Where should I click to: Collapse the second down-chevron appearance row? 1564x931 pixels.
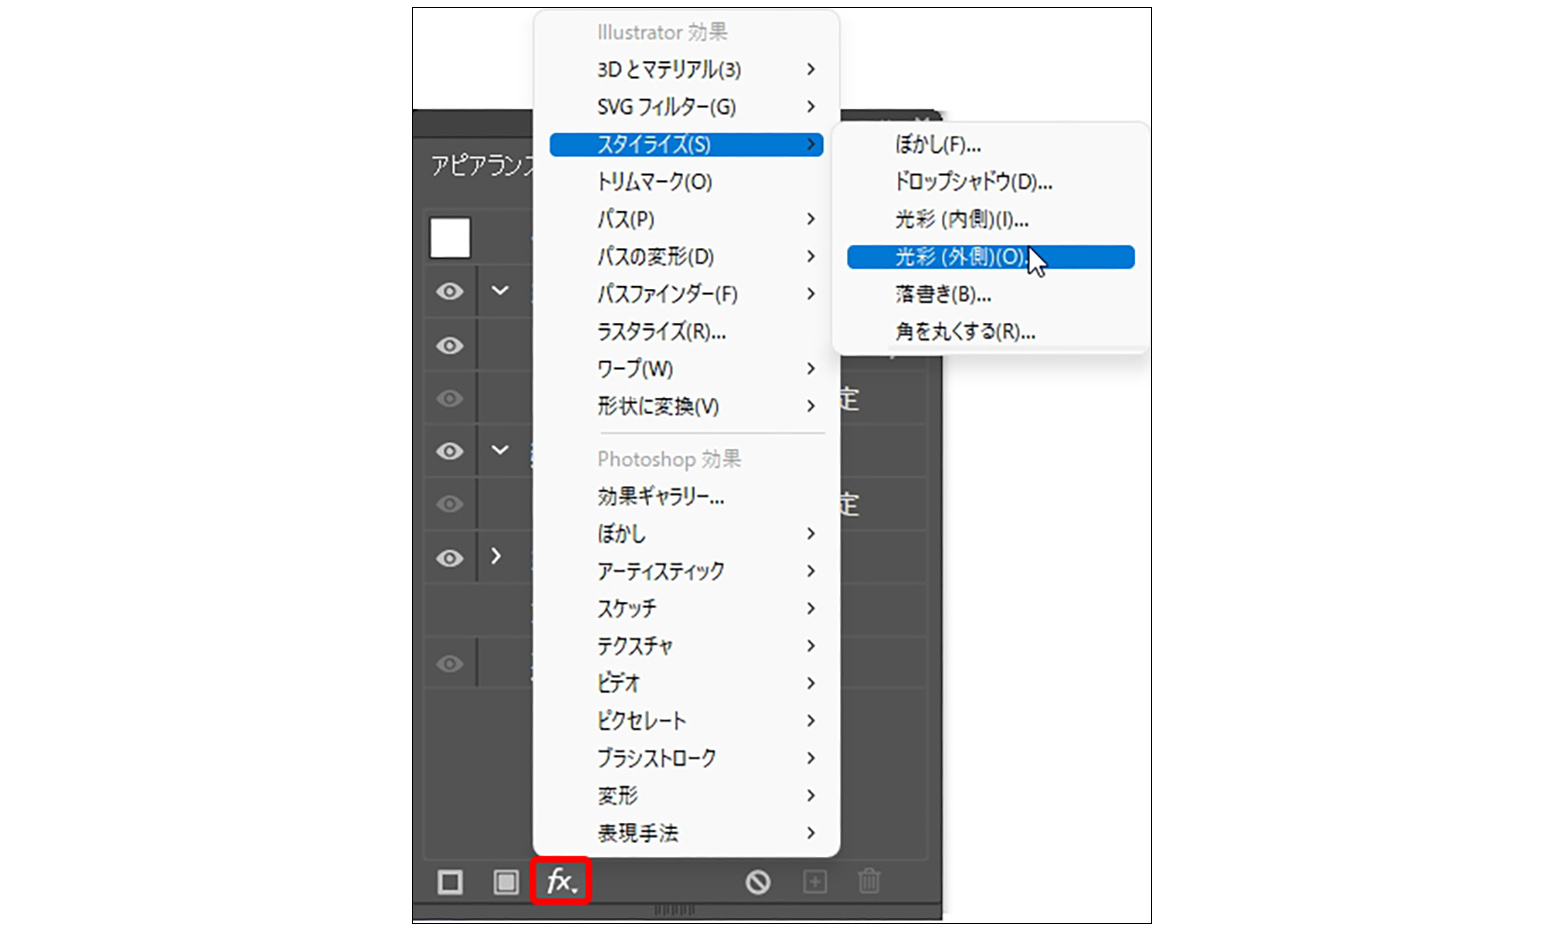(x=500, y=450)
